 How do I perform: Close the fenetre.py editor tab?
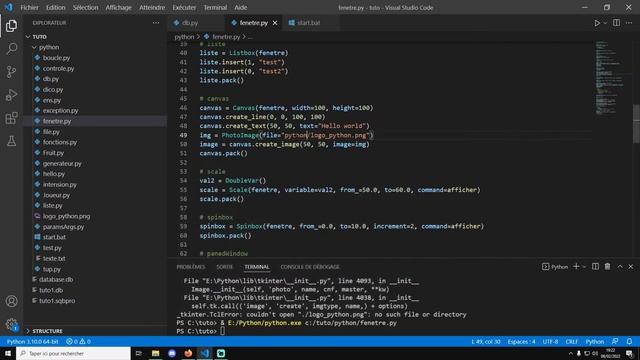click(x=275, y=23)
